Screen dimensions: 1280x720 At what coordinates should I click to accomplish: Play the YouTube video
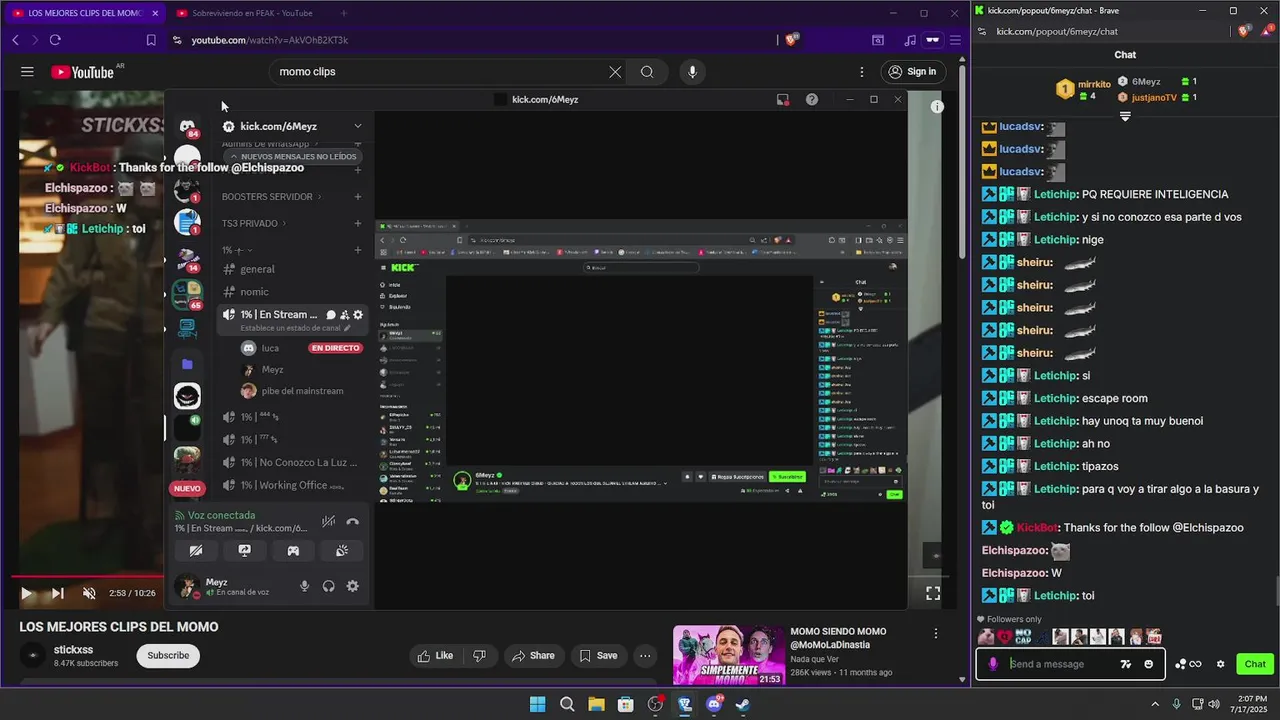(x=27, y=593)
